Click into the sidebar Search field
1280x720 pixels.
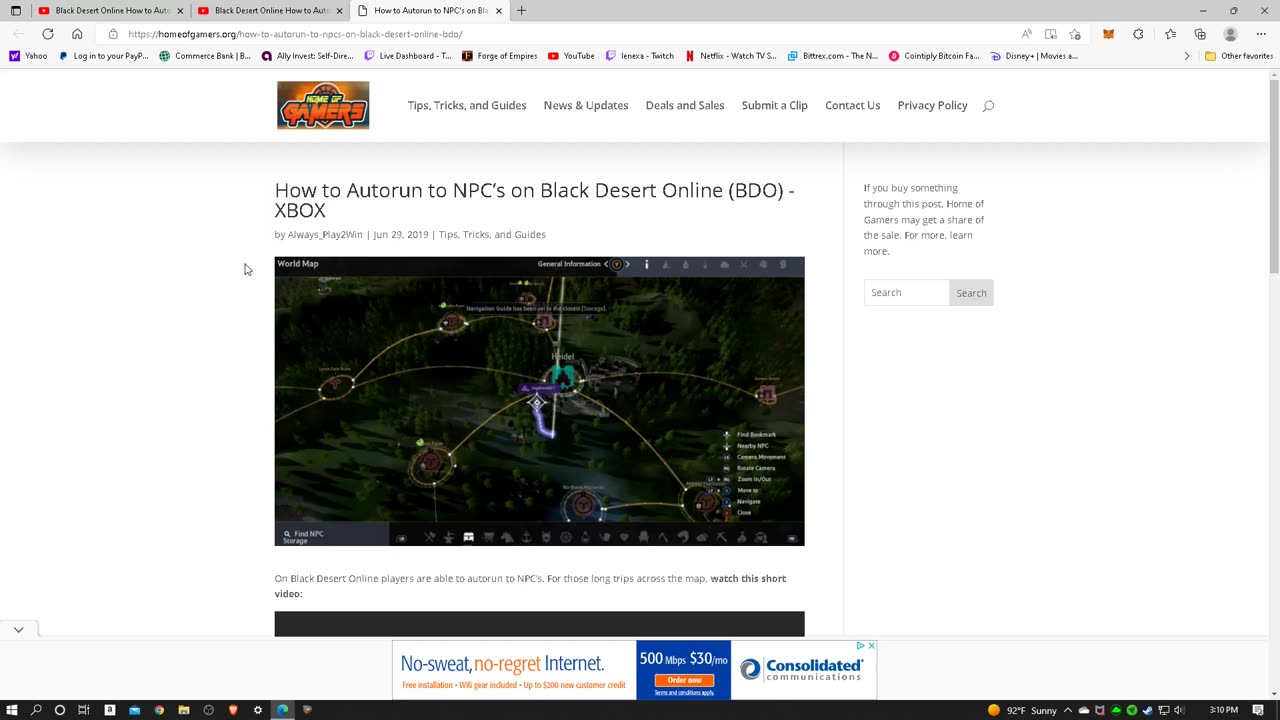click(907, 293)
